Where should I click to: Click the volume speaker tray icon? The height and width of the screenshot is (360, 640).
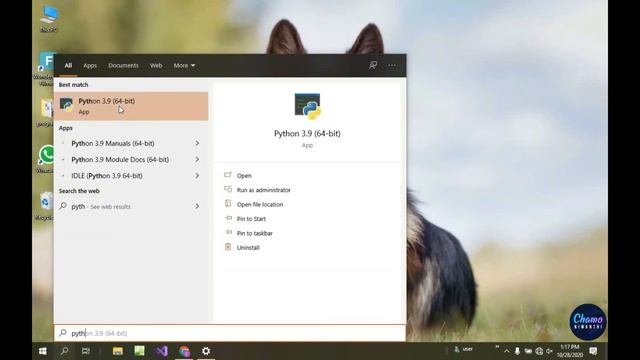pyautogui.click(x=549, y=351)
